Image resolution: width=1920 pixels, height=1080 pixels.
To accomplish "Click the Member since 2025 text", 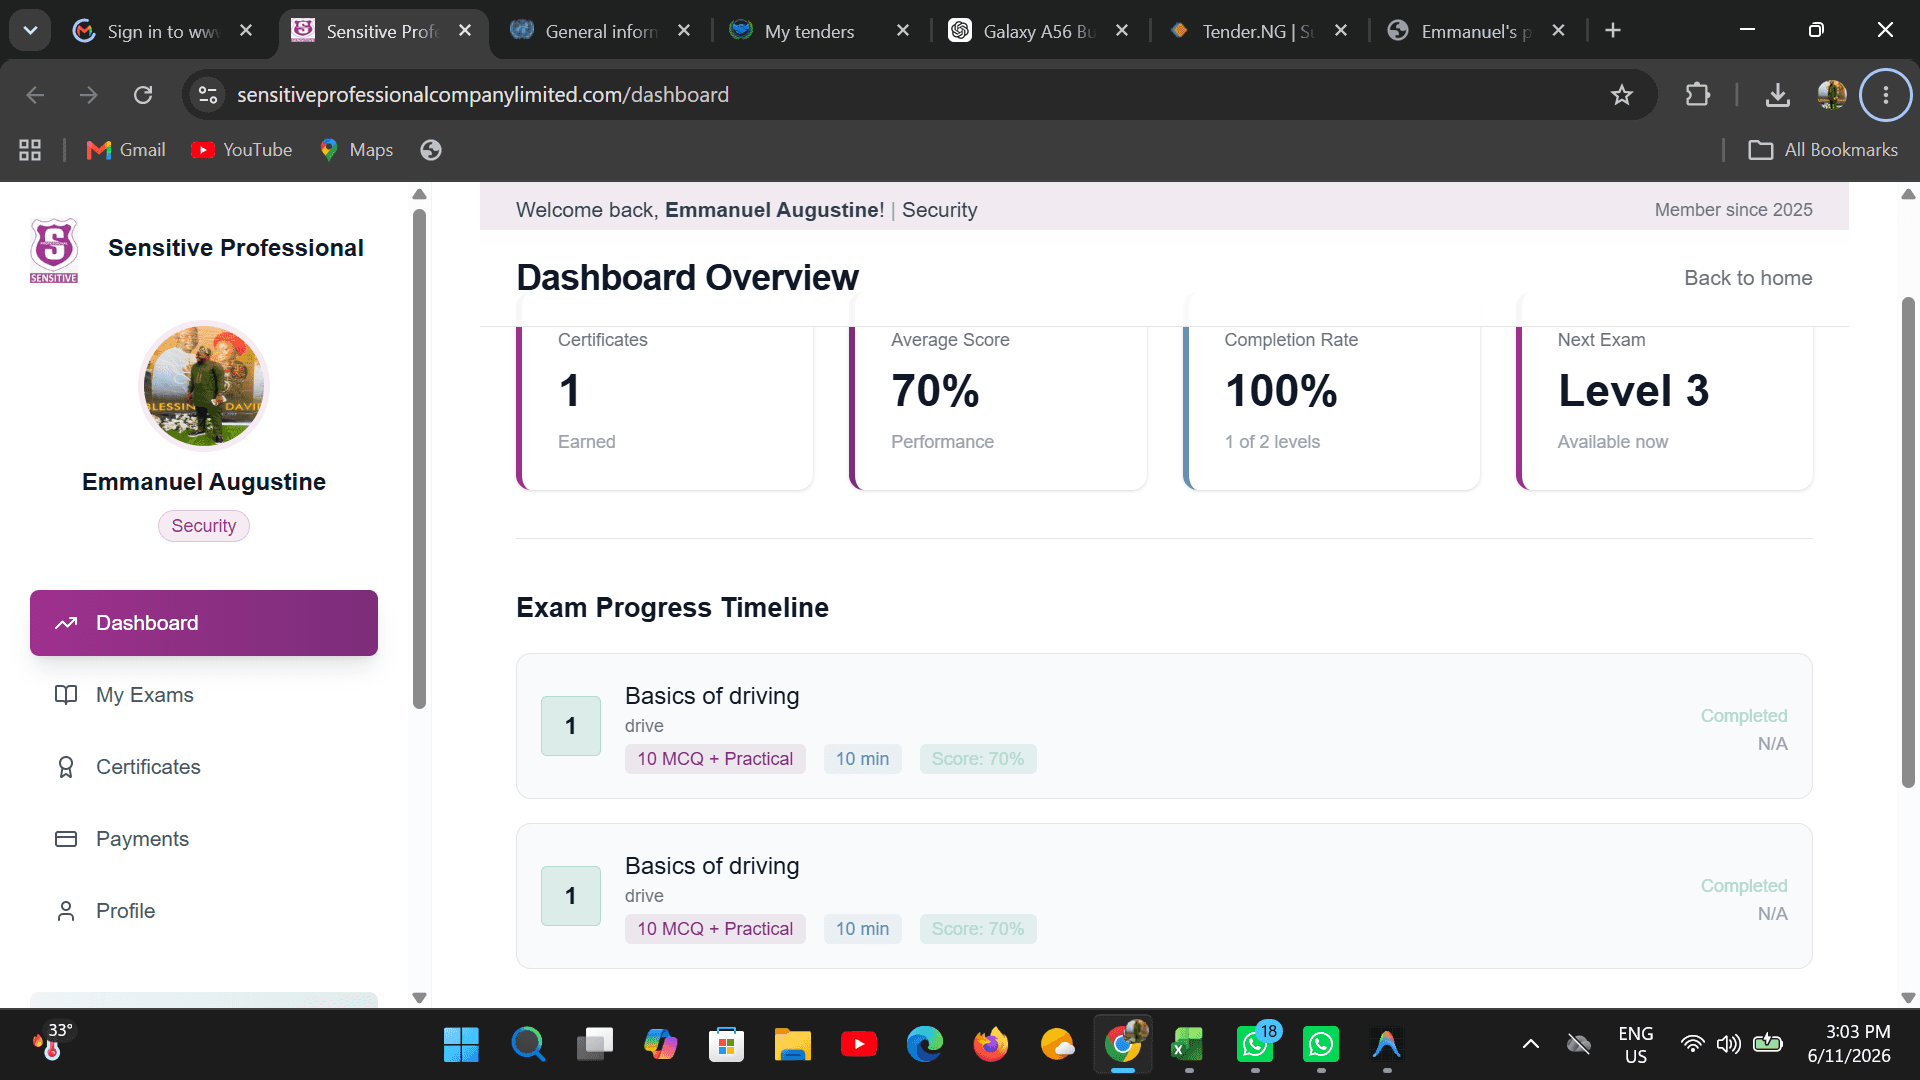I will pyautogui.click(x=1733, y=210).
